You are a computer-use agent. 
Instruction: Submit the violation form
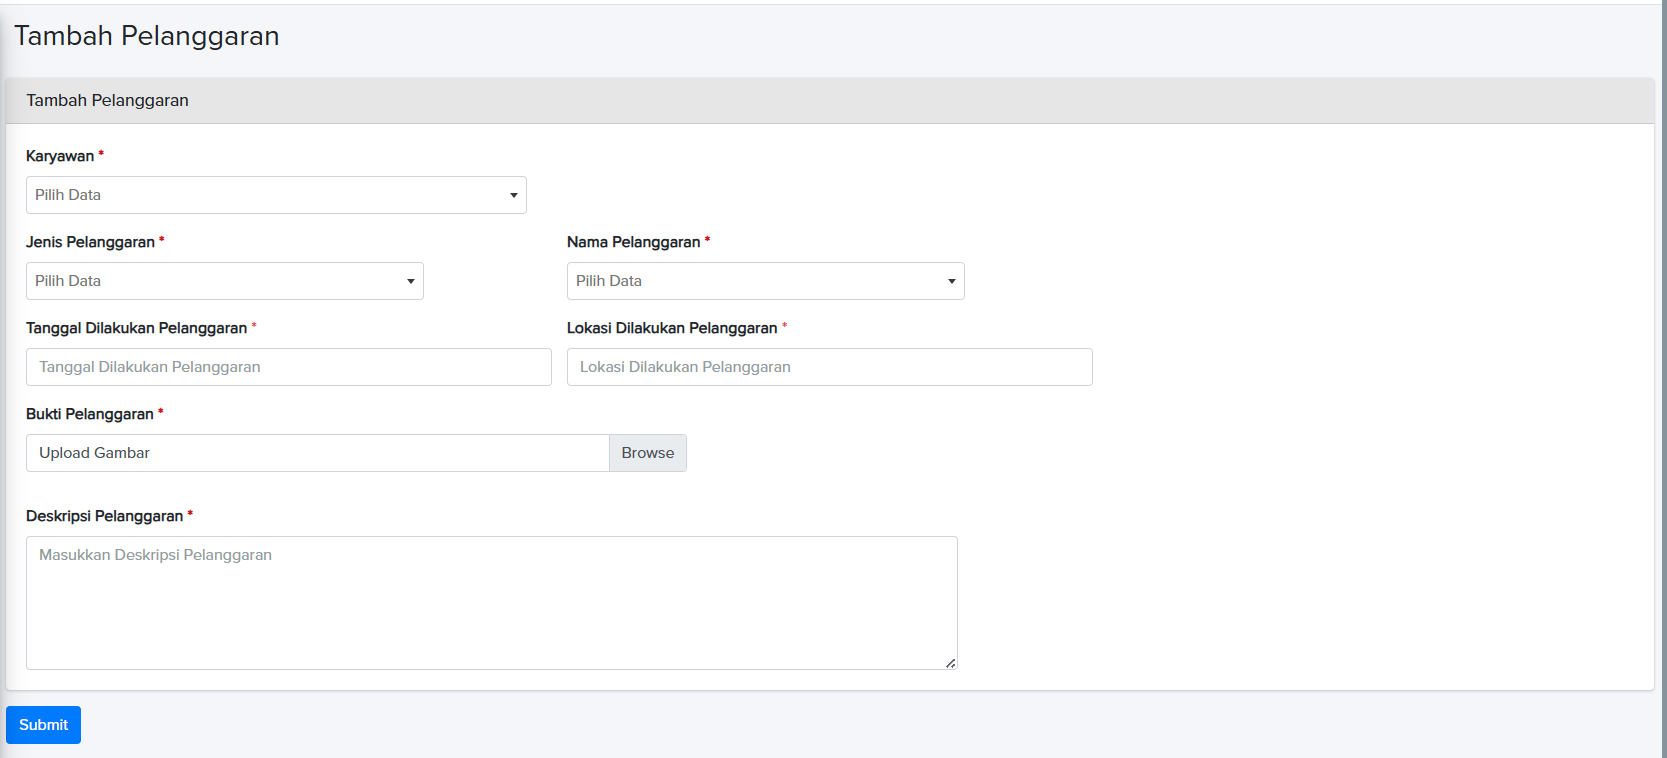43,725
